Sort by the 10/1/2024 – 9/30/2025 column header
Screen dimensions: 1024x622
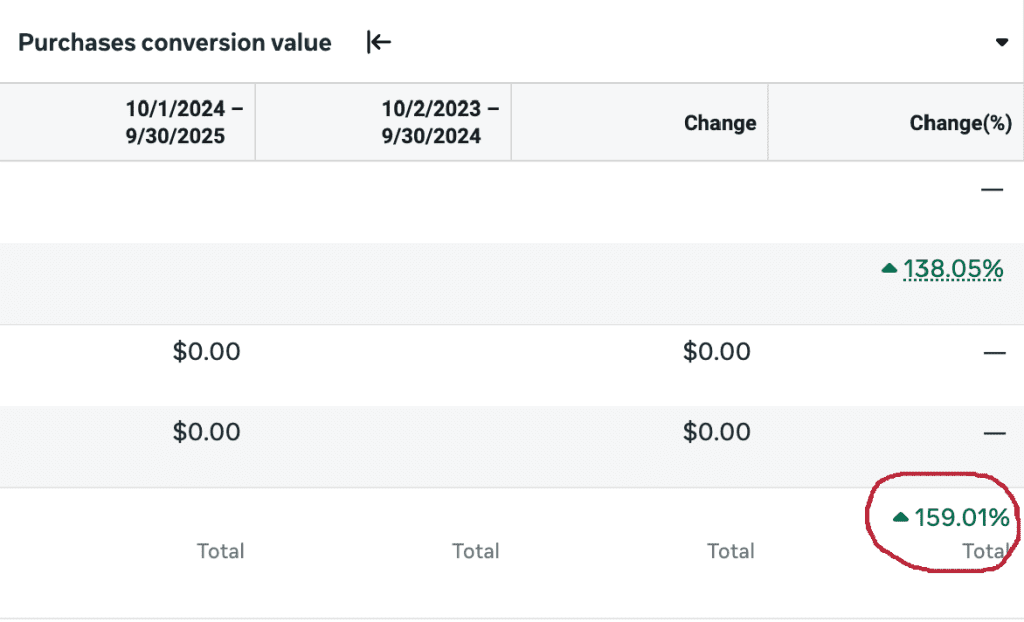coord(184,122)
